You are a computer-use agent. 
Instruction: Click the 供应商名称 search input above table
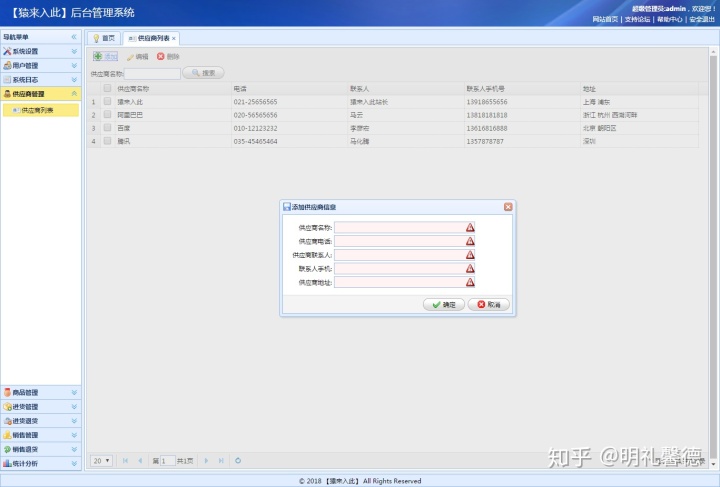pyautogui.click(x=152, y=73)
